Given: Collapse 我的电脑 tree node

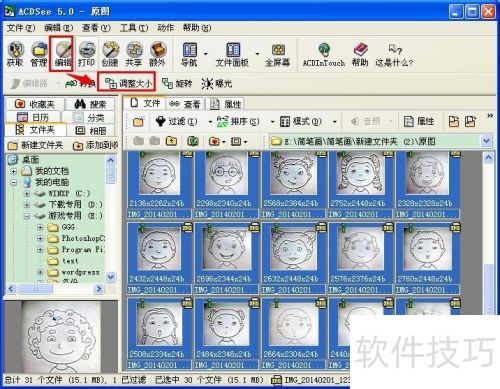Looking at the screenshot, I should coord(14,183).
